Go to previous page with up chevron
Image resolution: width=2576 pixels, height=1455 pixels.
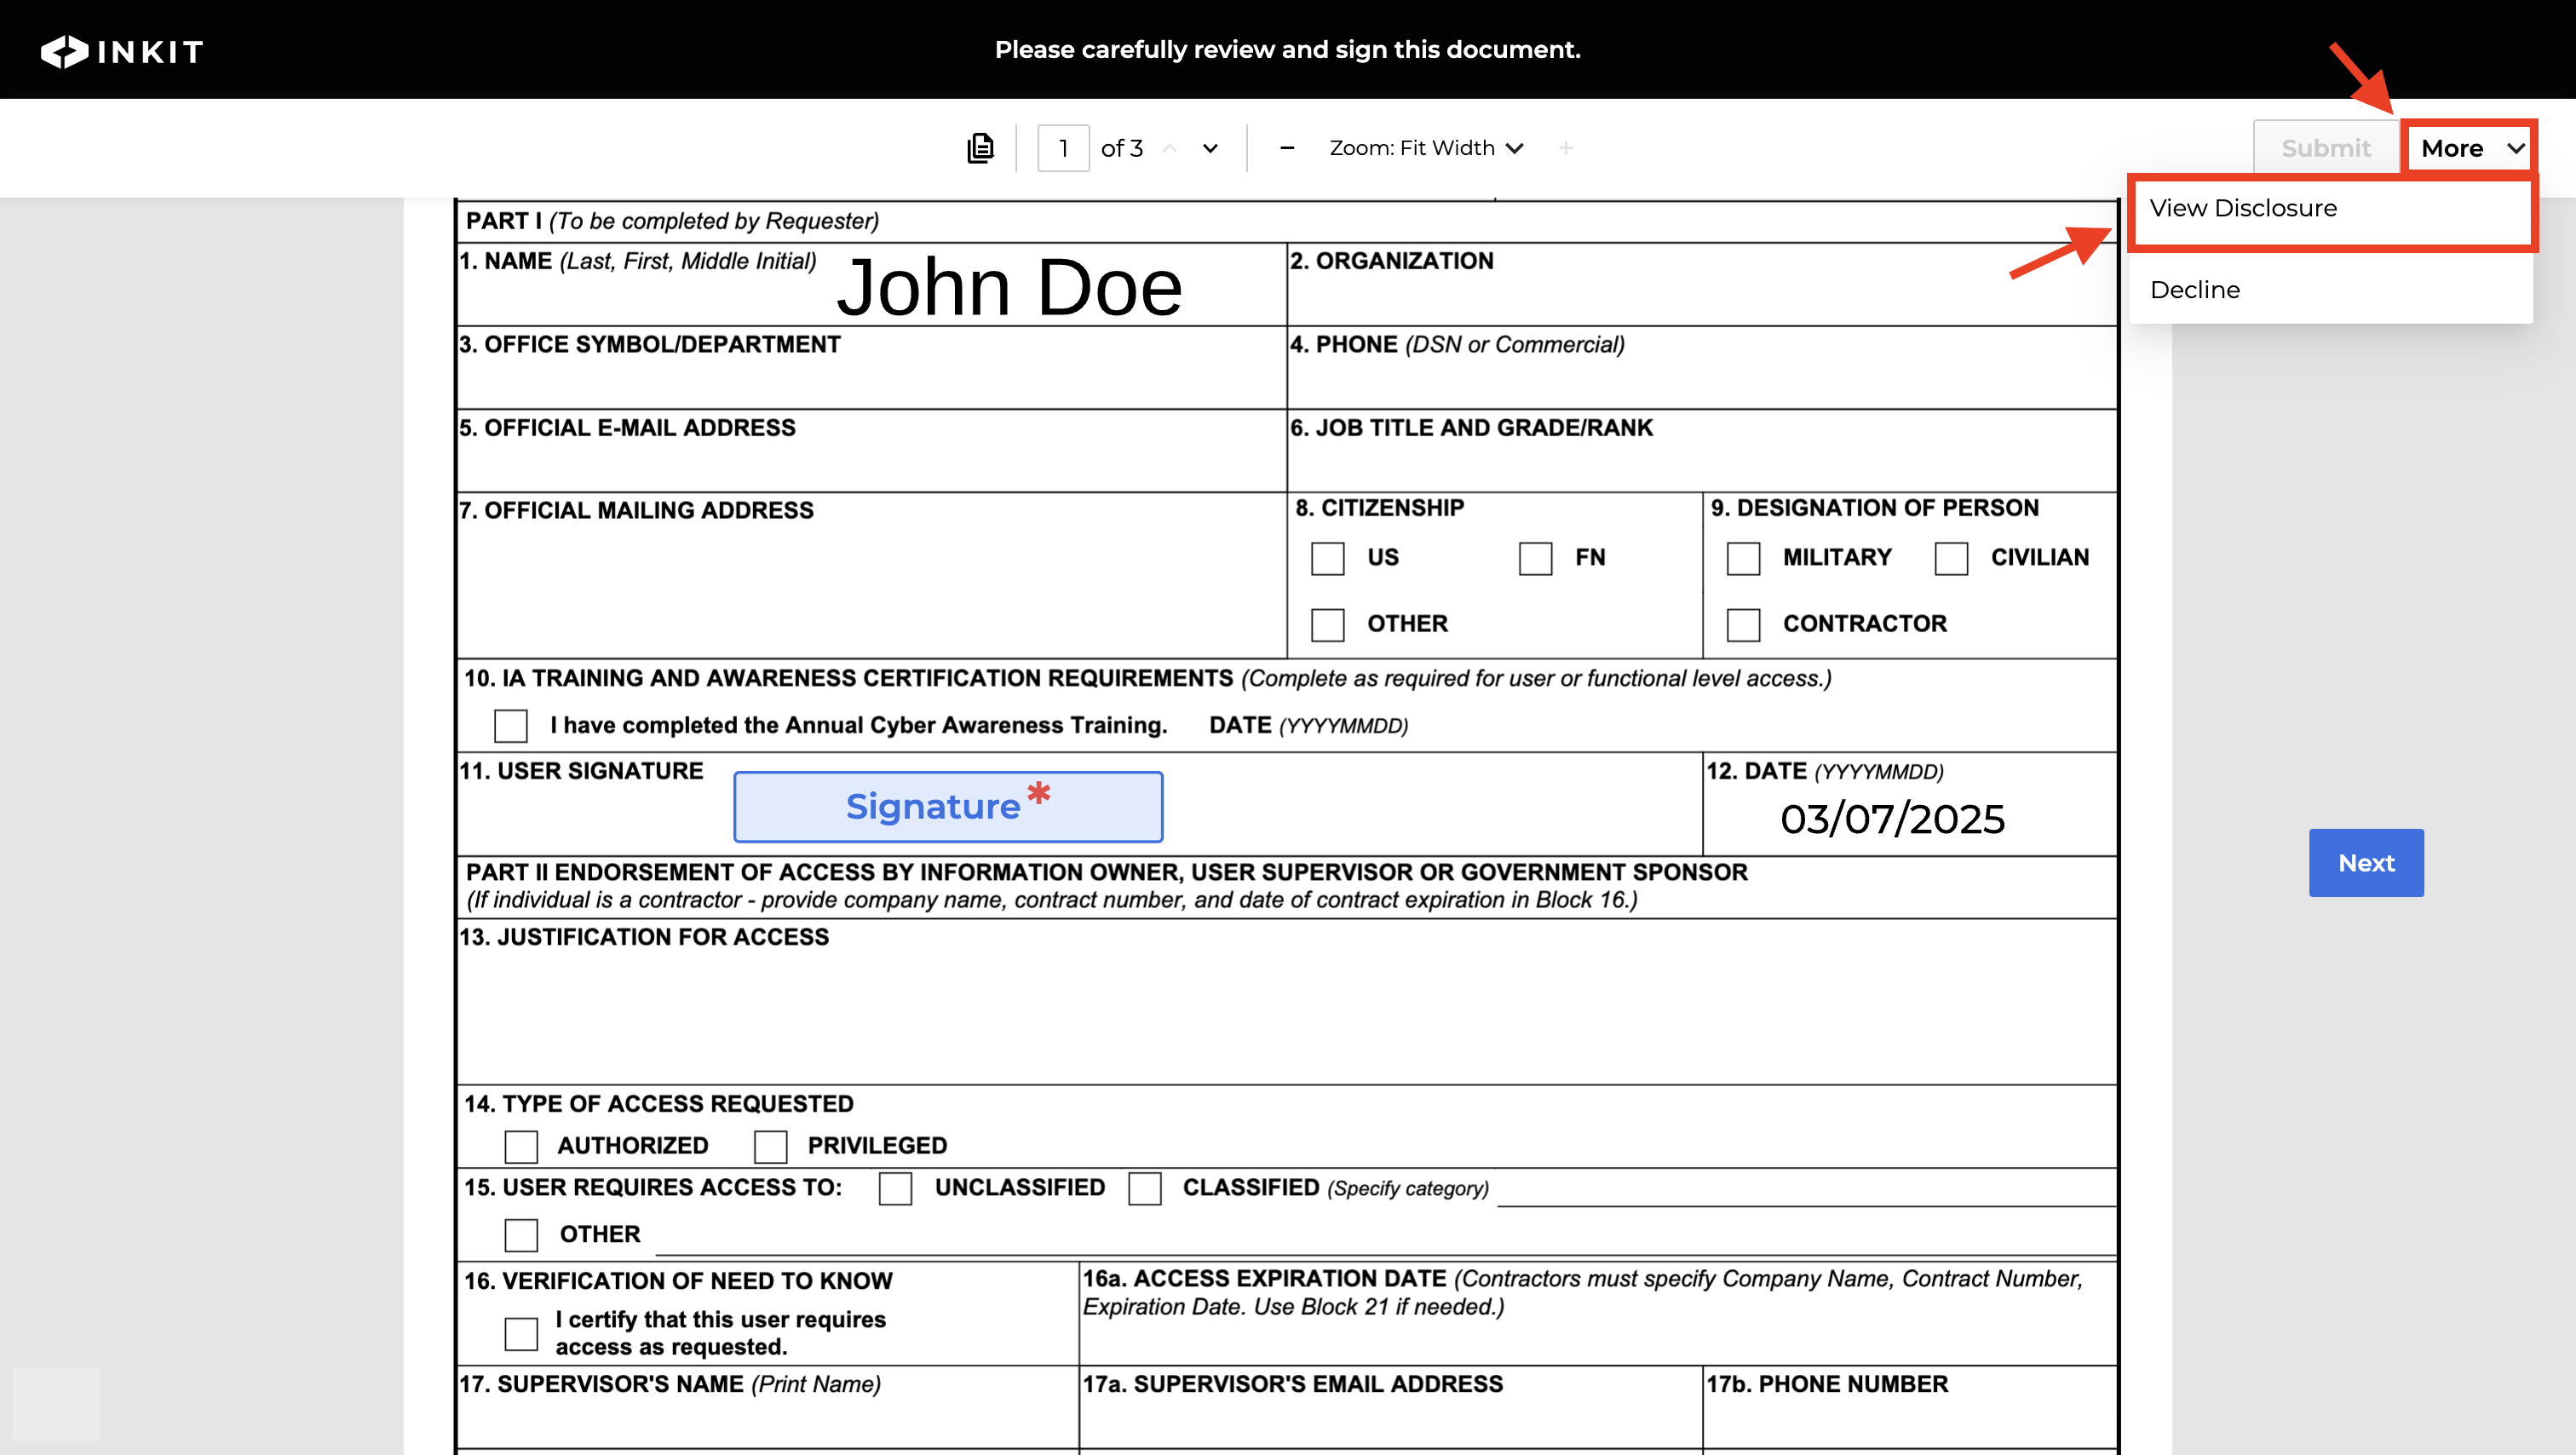1169,148
